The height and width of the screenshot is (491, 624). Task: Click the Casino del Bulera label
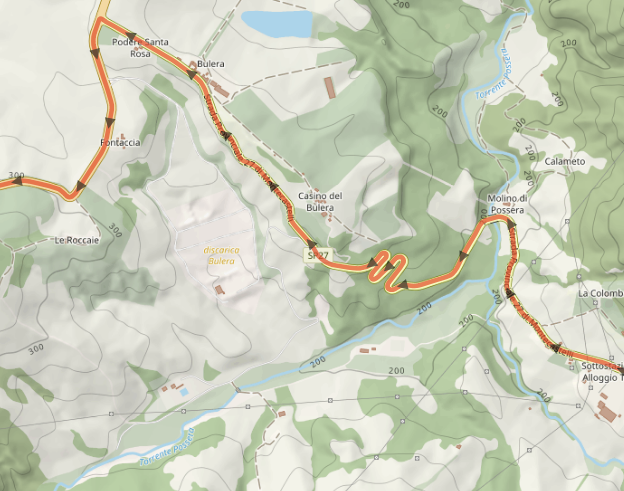click(x=320, y=202)
